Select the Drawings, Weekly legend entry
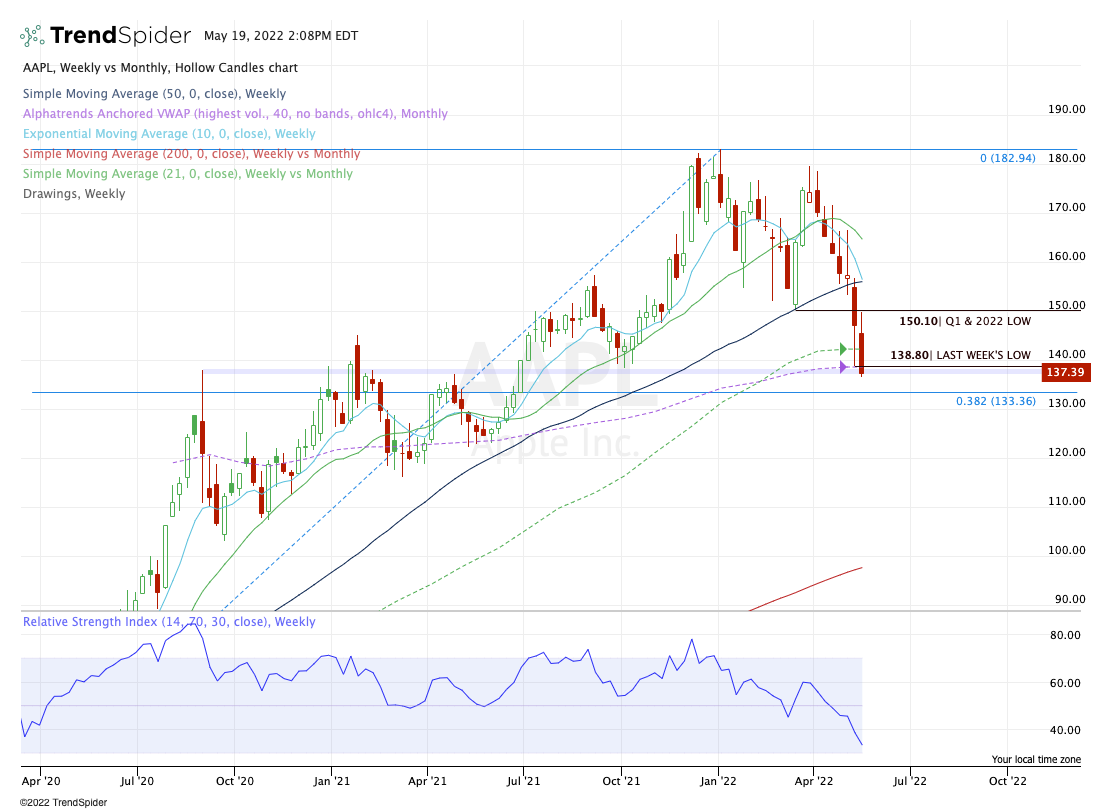The image size is (1111, 812). click(74, 194)
